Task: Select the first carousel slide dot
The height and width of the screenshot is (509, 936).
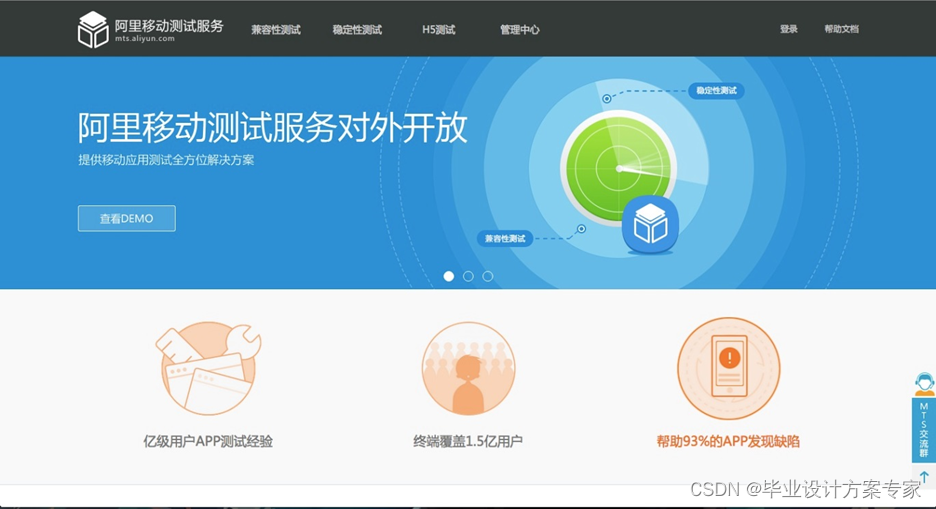Action: [x=449, y=276]
